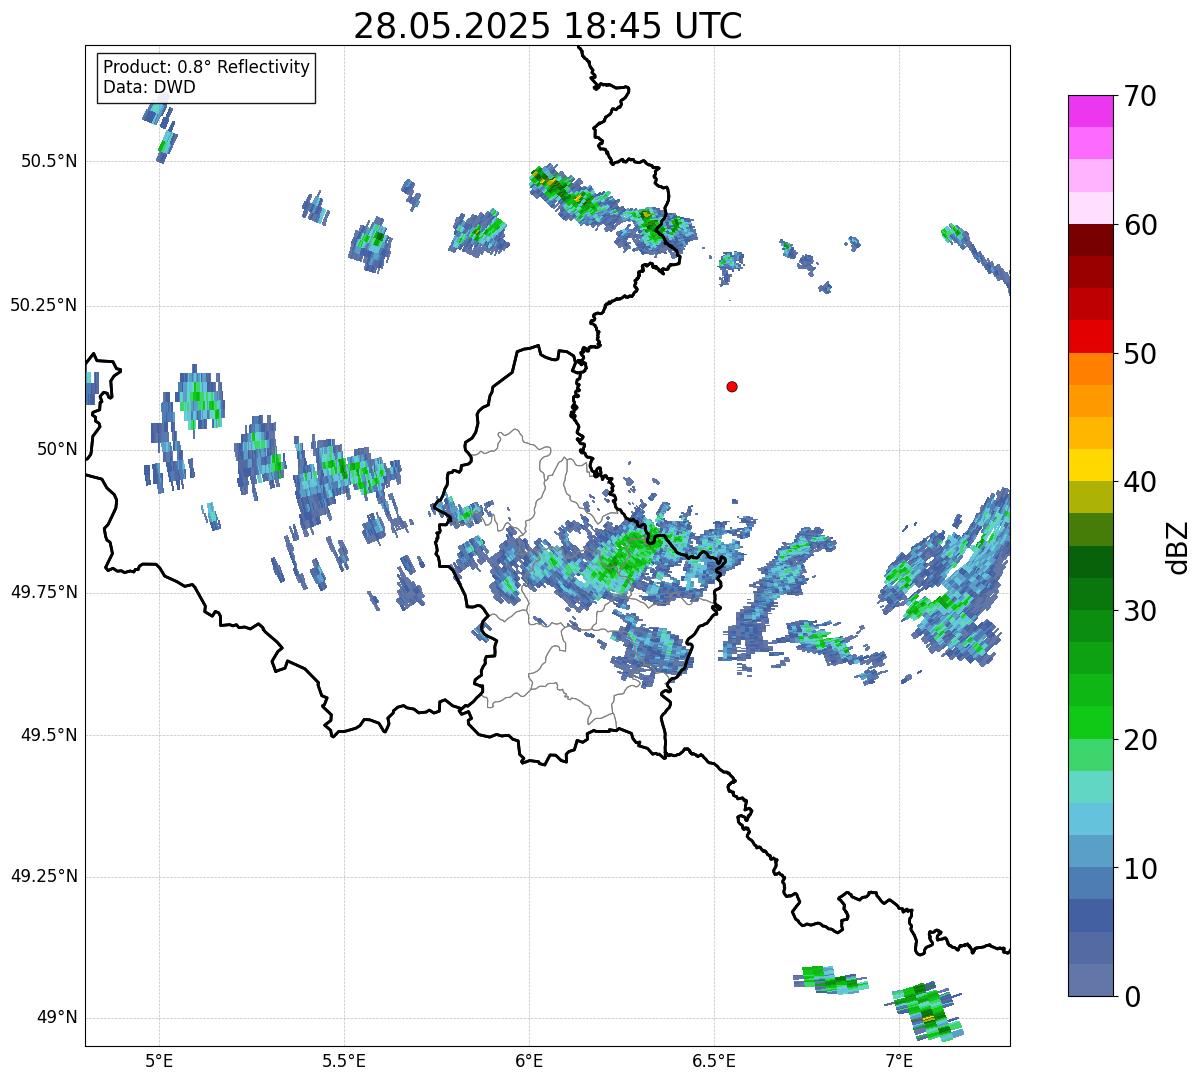Screen dimensions: 1202x1081
Task: Click the red station marker dot
Action: (x=732, y=386)
